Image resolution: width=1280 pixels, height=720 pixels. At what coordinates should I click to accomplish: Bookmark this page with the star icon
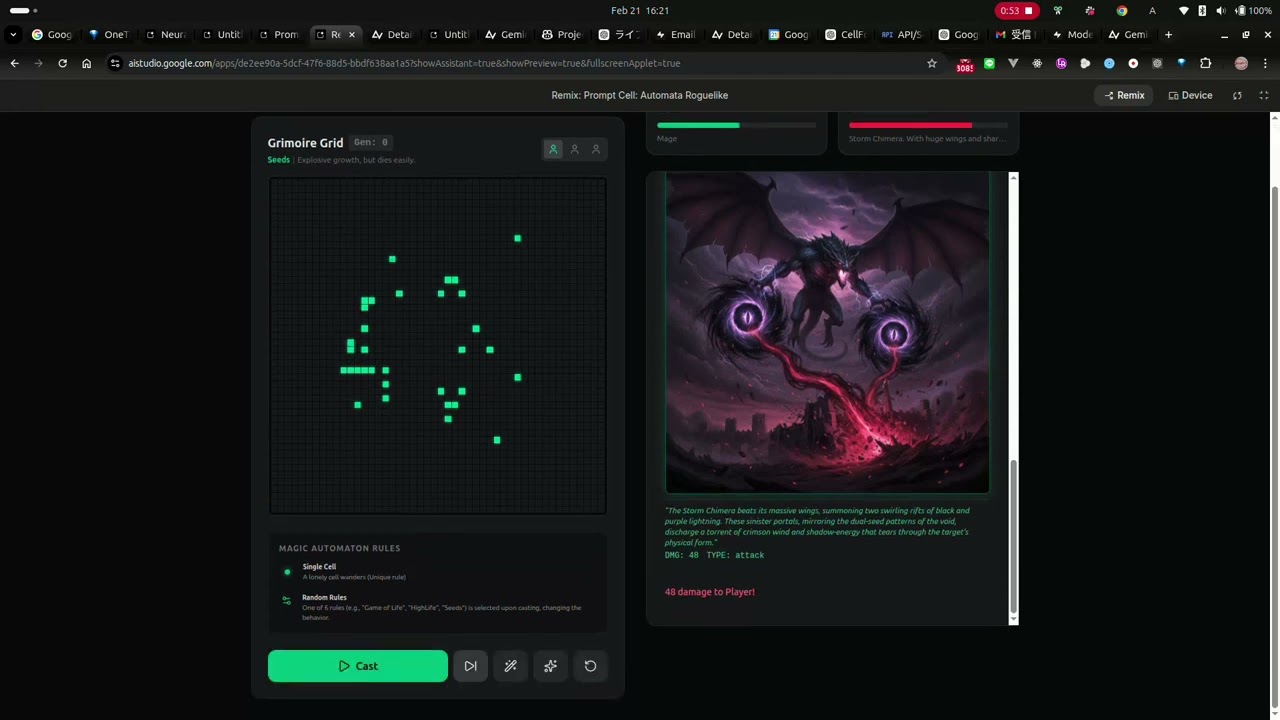932,63
